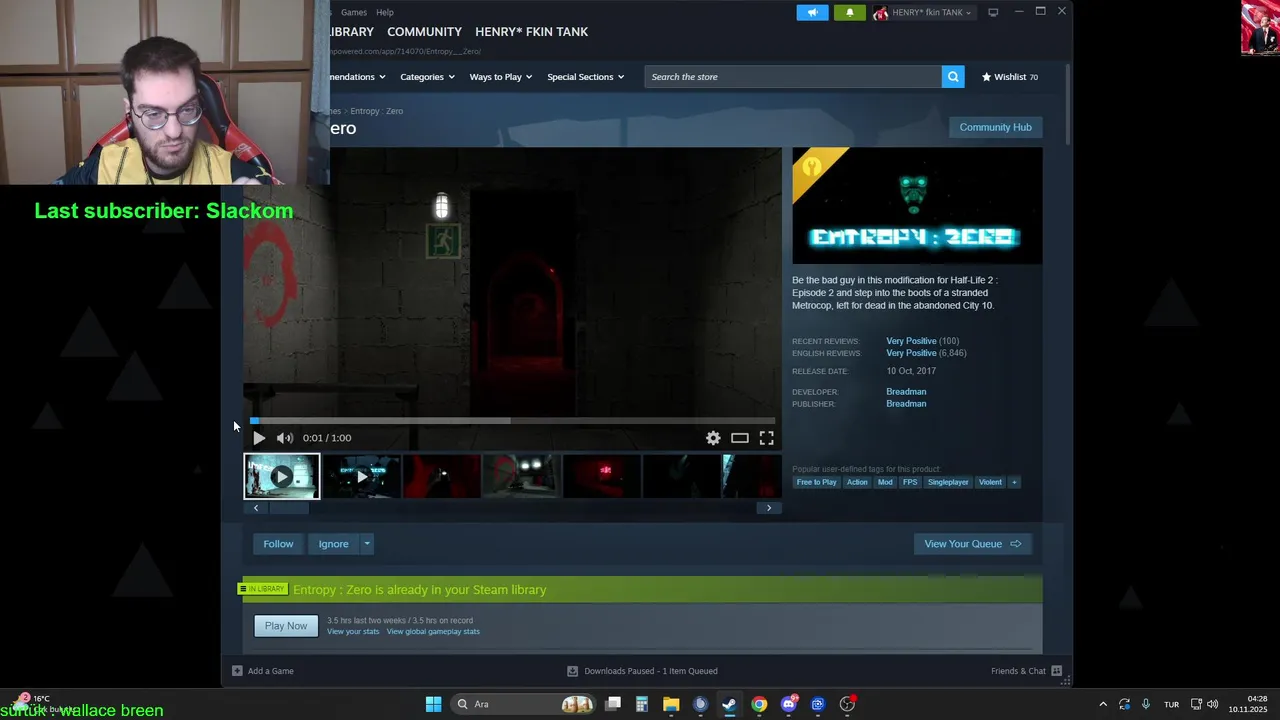
Task: Make the trailer fullscreen
Action: pos(767,438)
